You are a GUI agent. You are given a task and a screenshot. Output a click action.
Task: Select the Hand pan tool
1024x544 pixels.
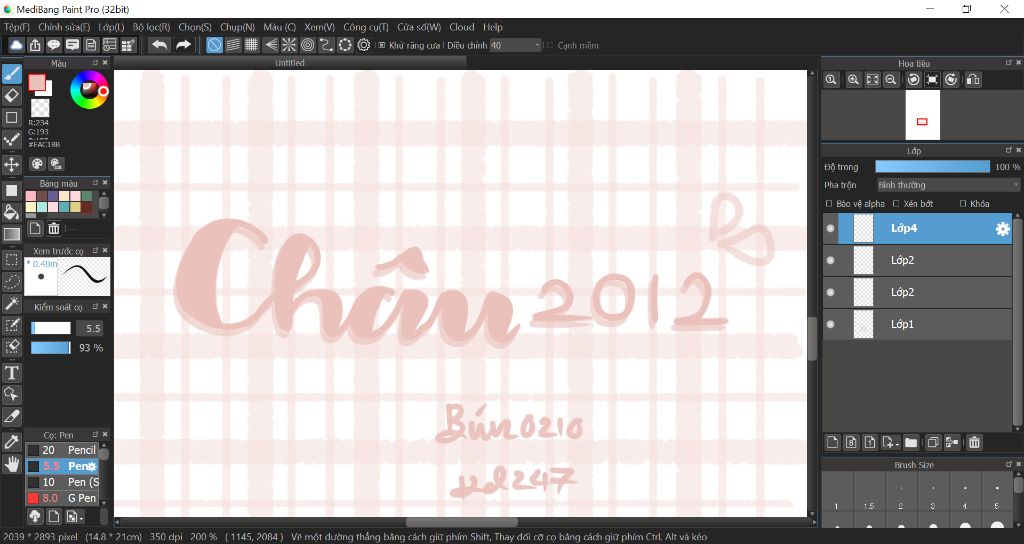point(12,464)
